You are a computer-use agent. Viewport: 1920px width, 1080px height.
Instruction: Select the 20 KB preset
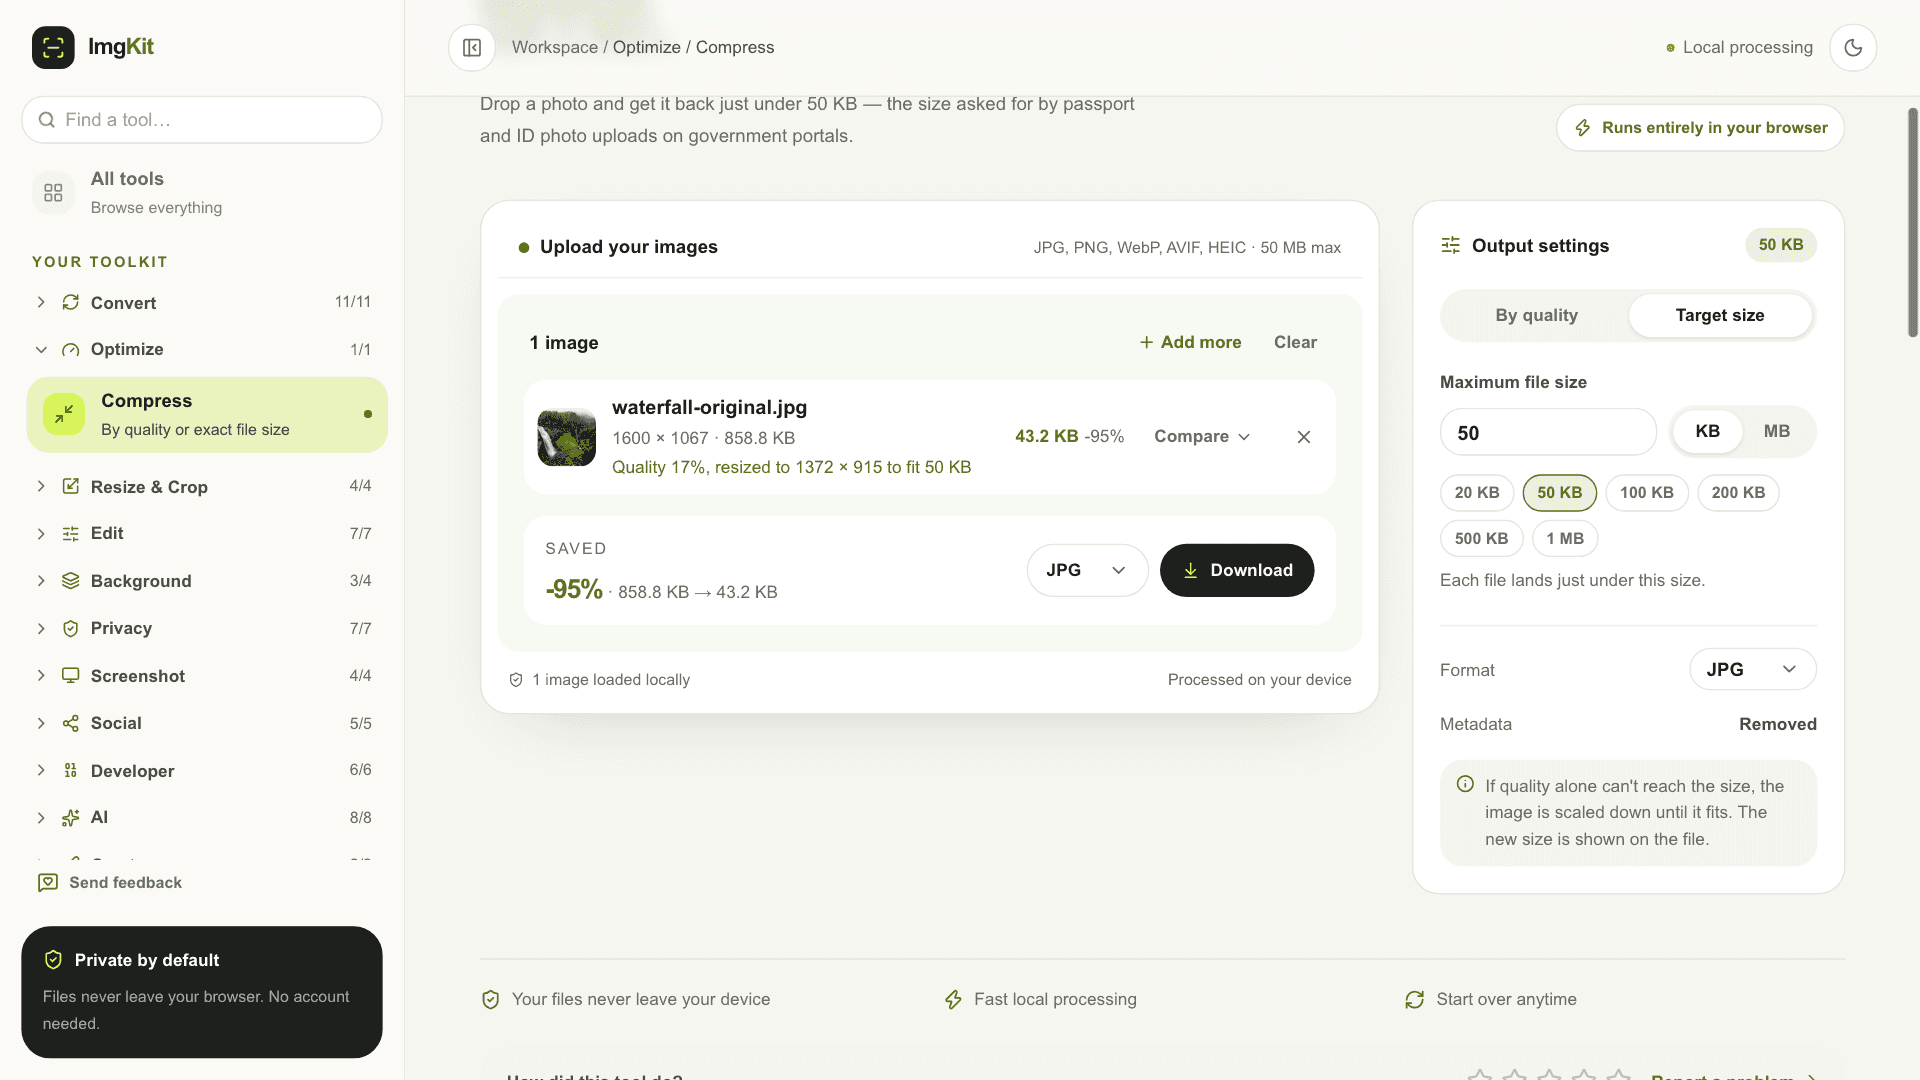[x=1477, y=493]
